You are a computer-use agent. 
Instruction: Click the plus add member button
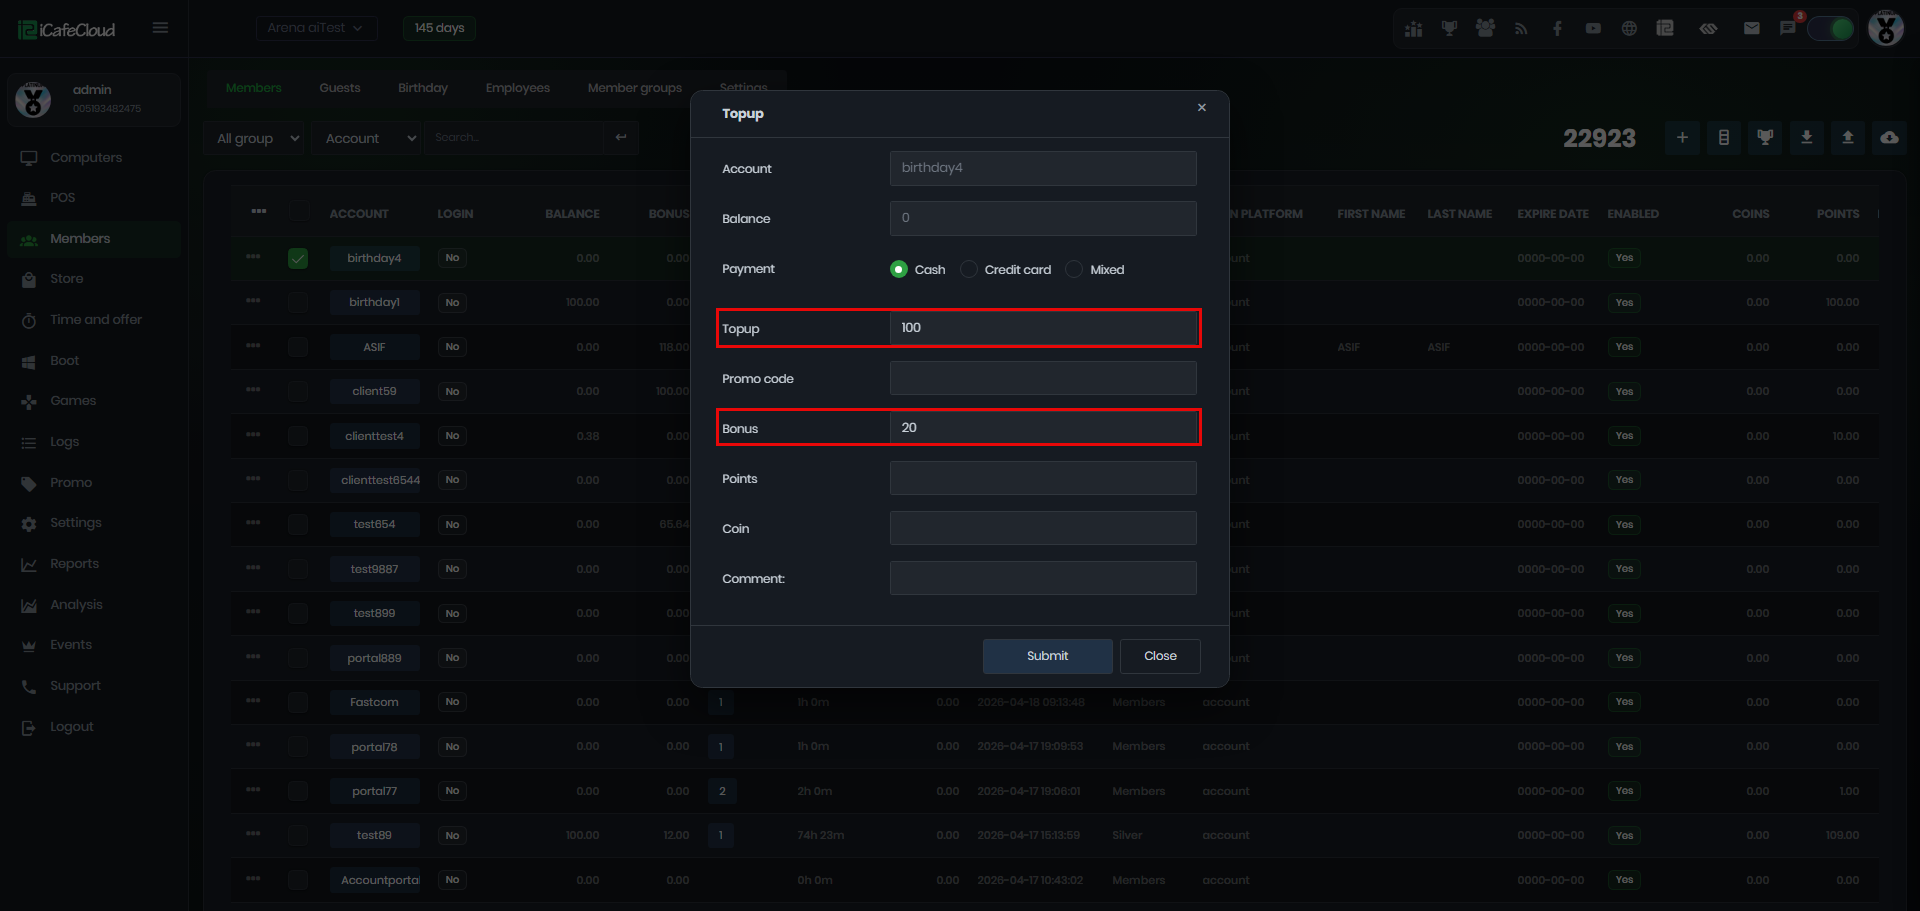[x=1682, y=138]
